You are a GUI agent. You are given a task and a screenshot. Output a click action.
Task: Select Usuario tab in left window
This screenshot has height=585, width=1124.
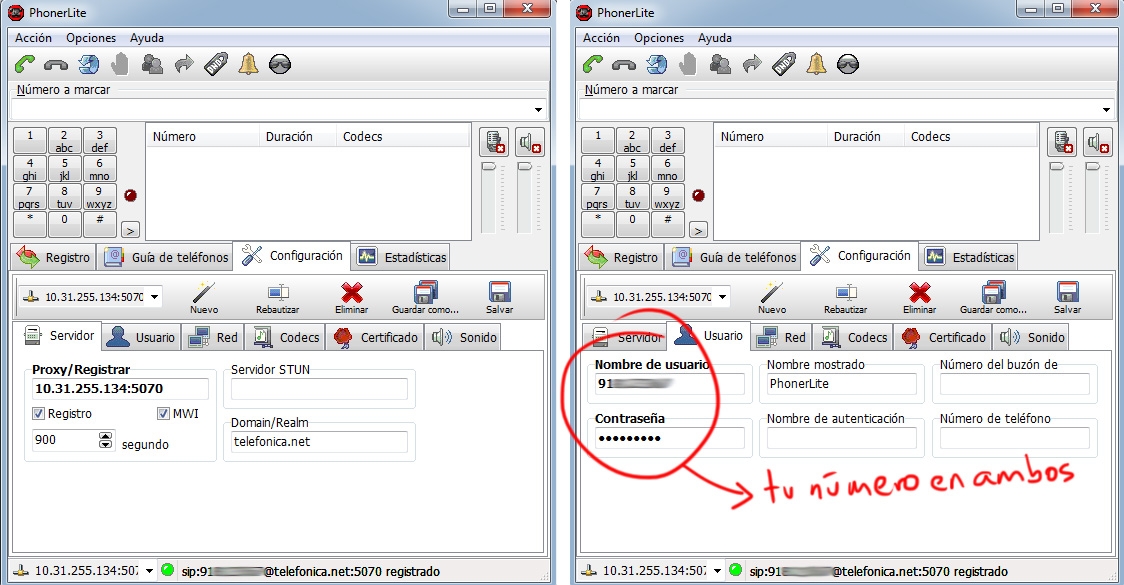(x=140, y=338)
